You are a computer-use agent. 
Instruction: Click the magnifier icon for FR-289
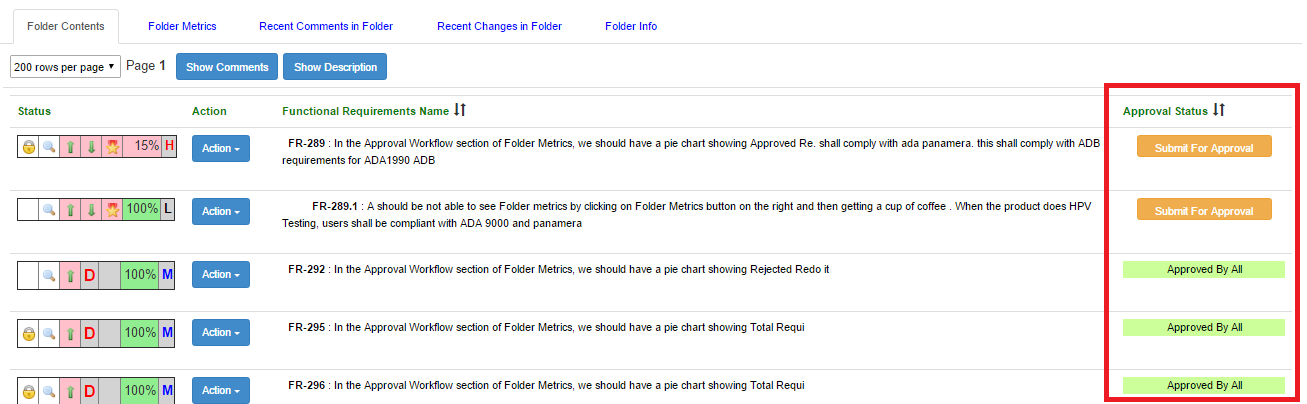[49, 147]
